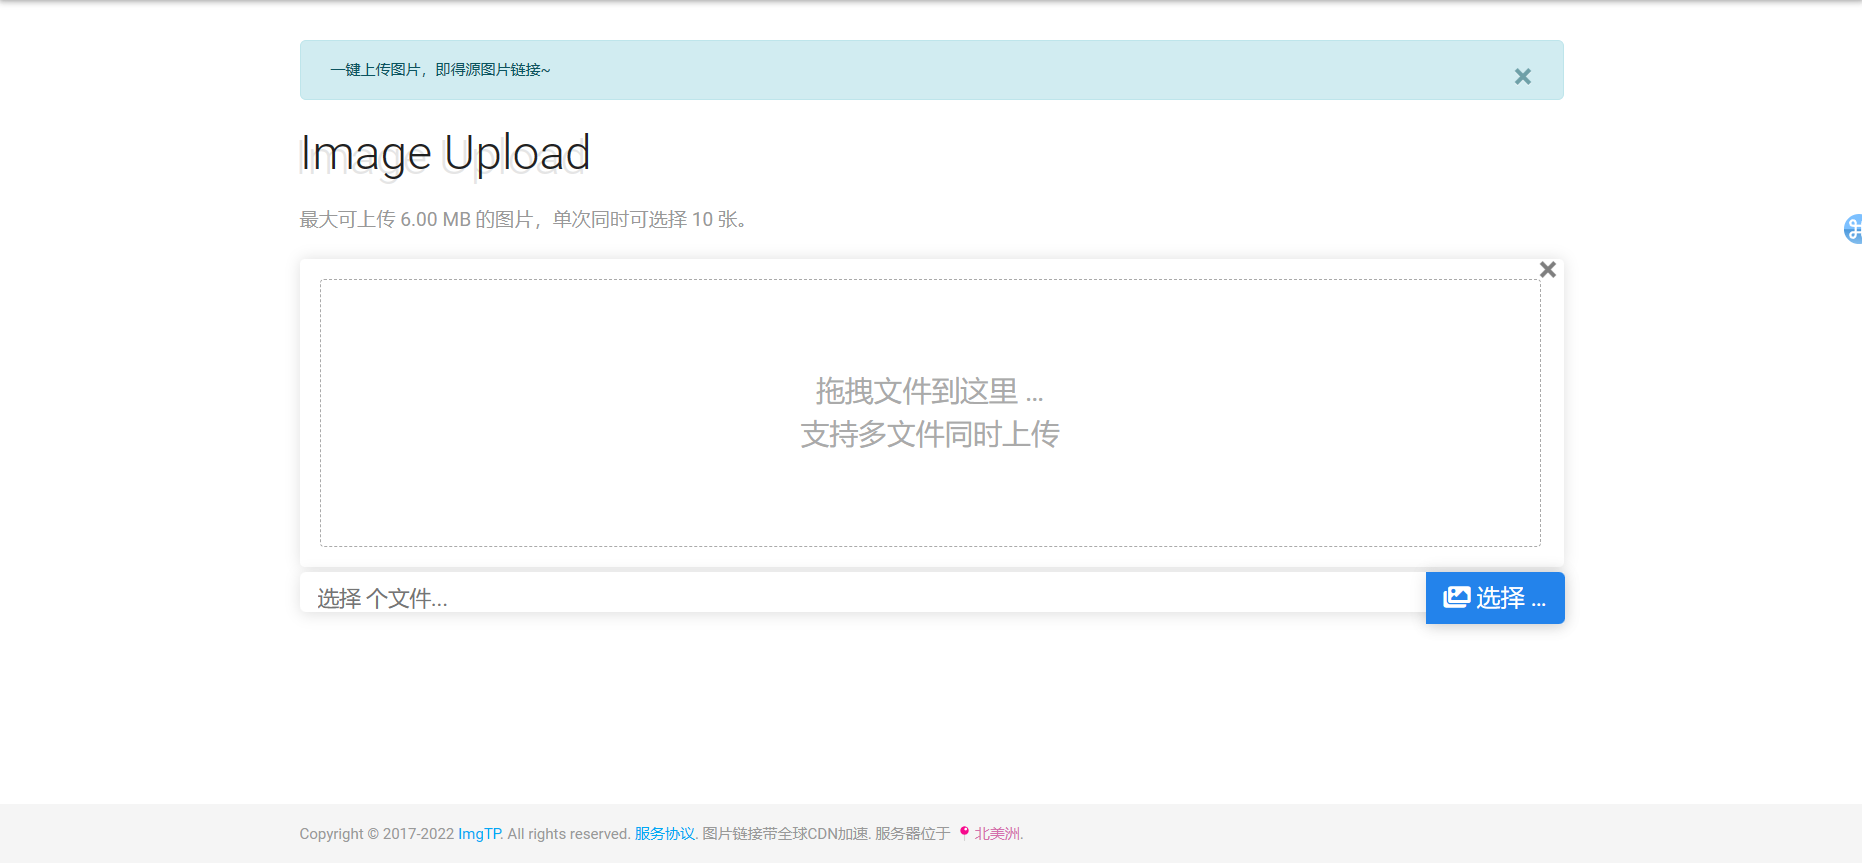Click the 北美洲 server location link
Image resolution: width=1862 pixels, height=863 pixels.
[997, 834]
